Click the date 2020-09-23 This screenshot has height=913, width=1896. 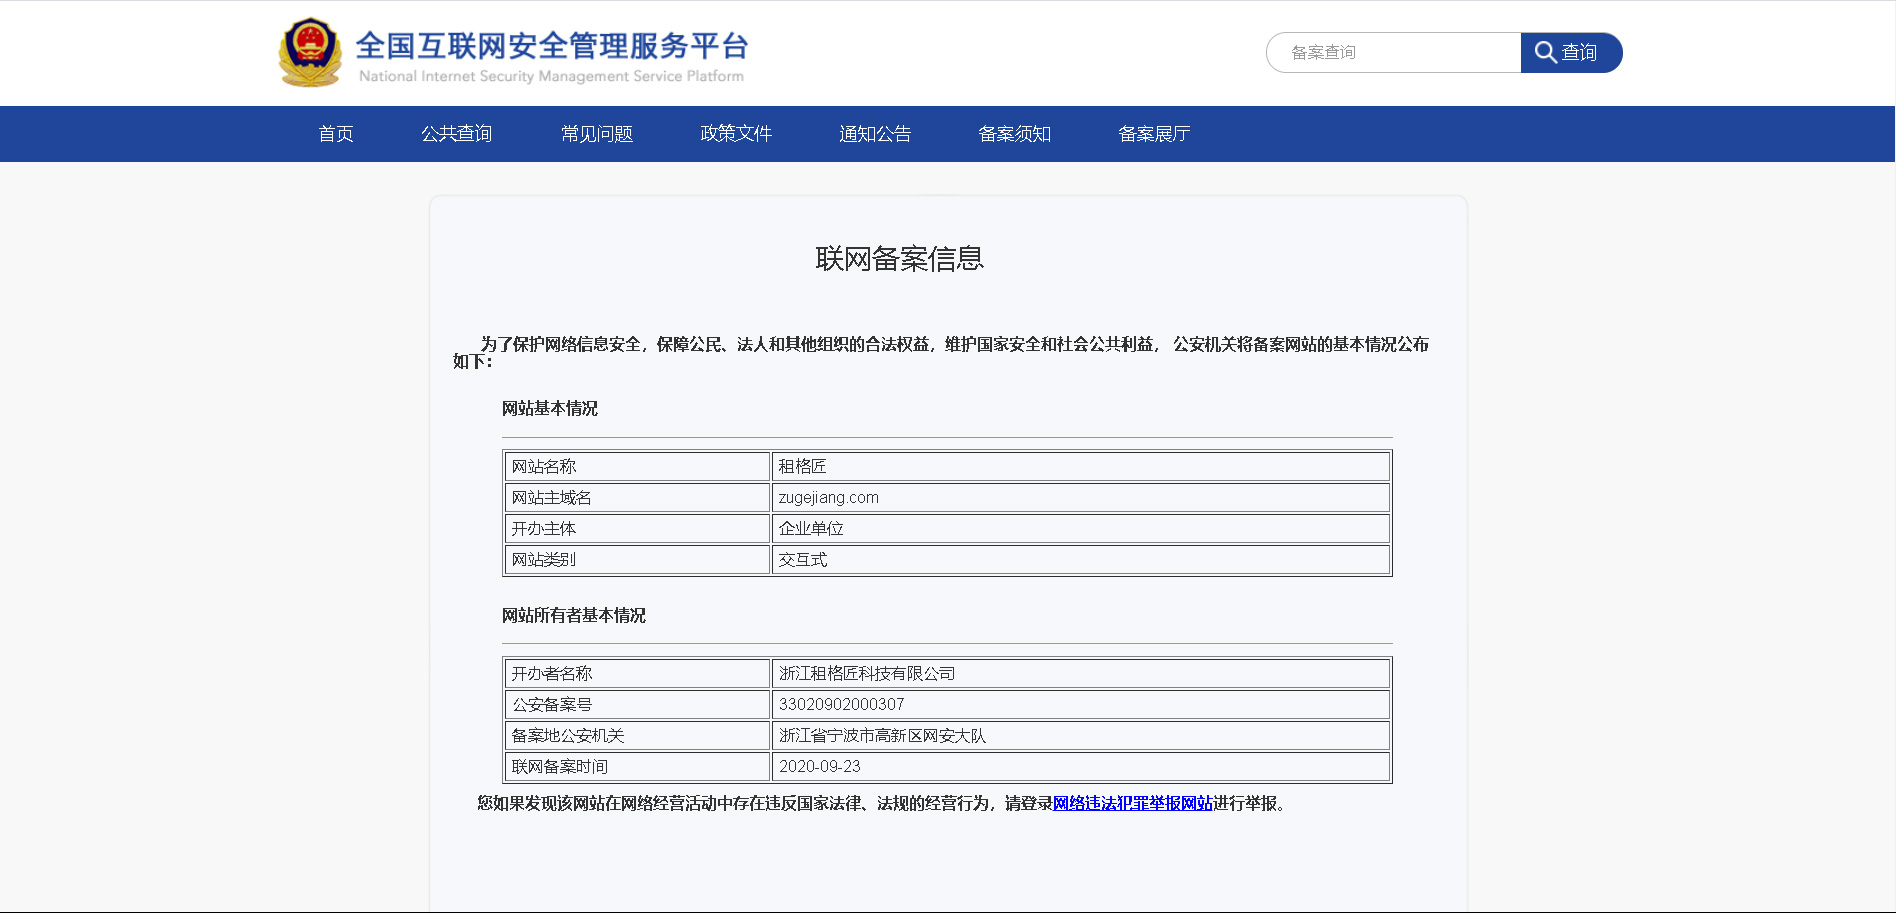coord(820,767)
